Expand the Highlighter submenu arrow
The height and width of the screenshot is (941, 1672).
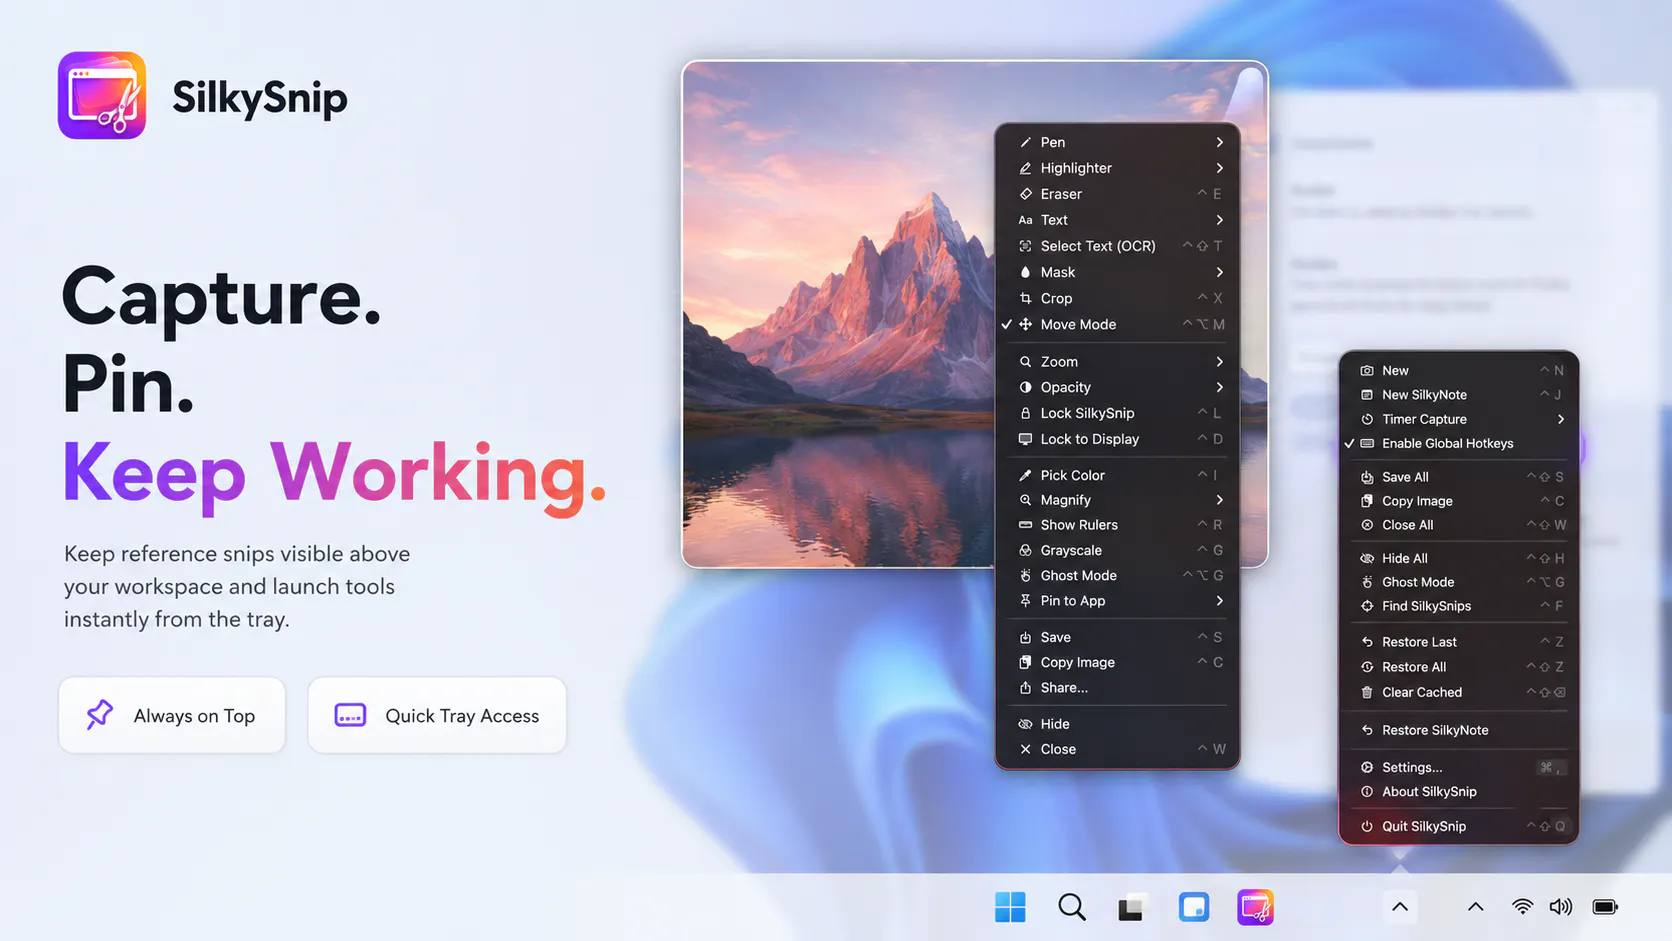(x=1220, y=168)
